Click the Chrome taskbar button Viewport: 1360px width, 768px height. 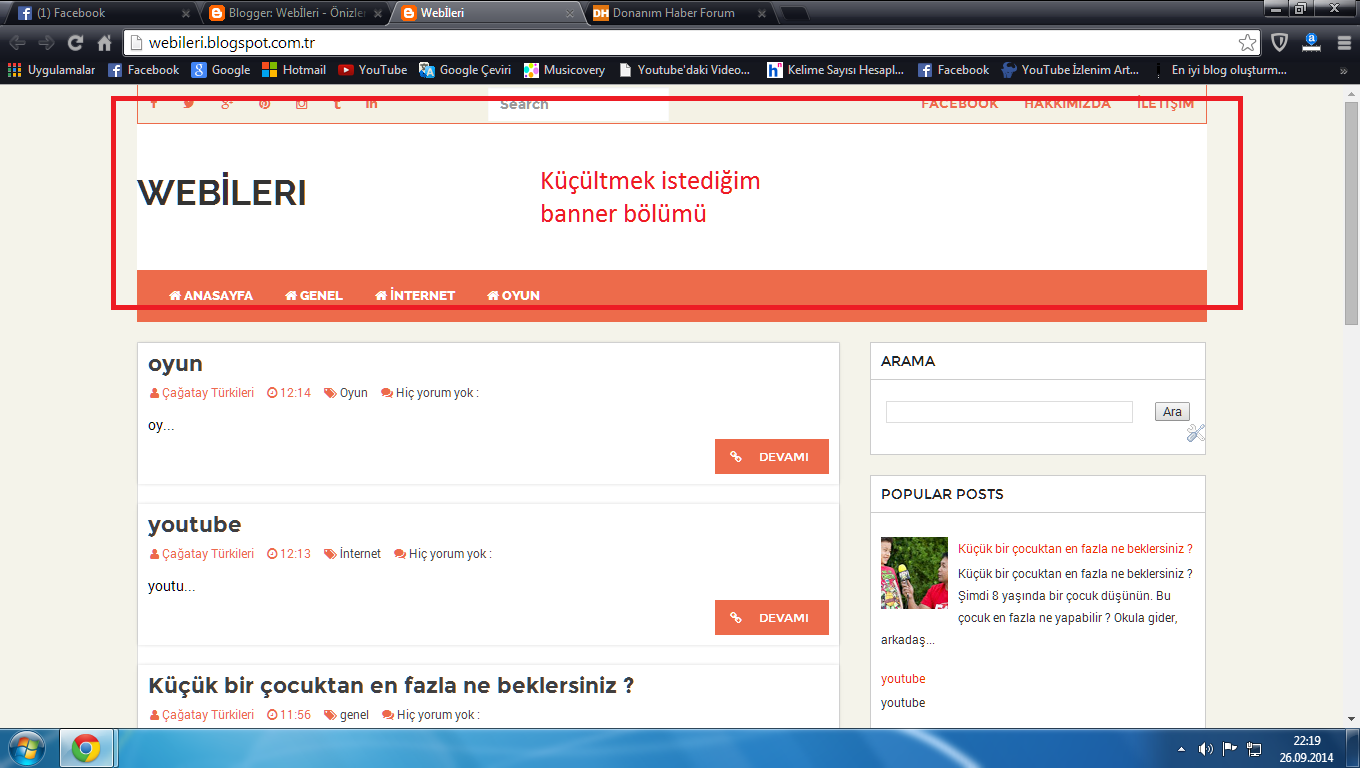87,748
